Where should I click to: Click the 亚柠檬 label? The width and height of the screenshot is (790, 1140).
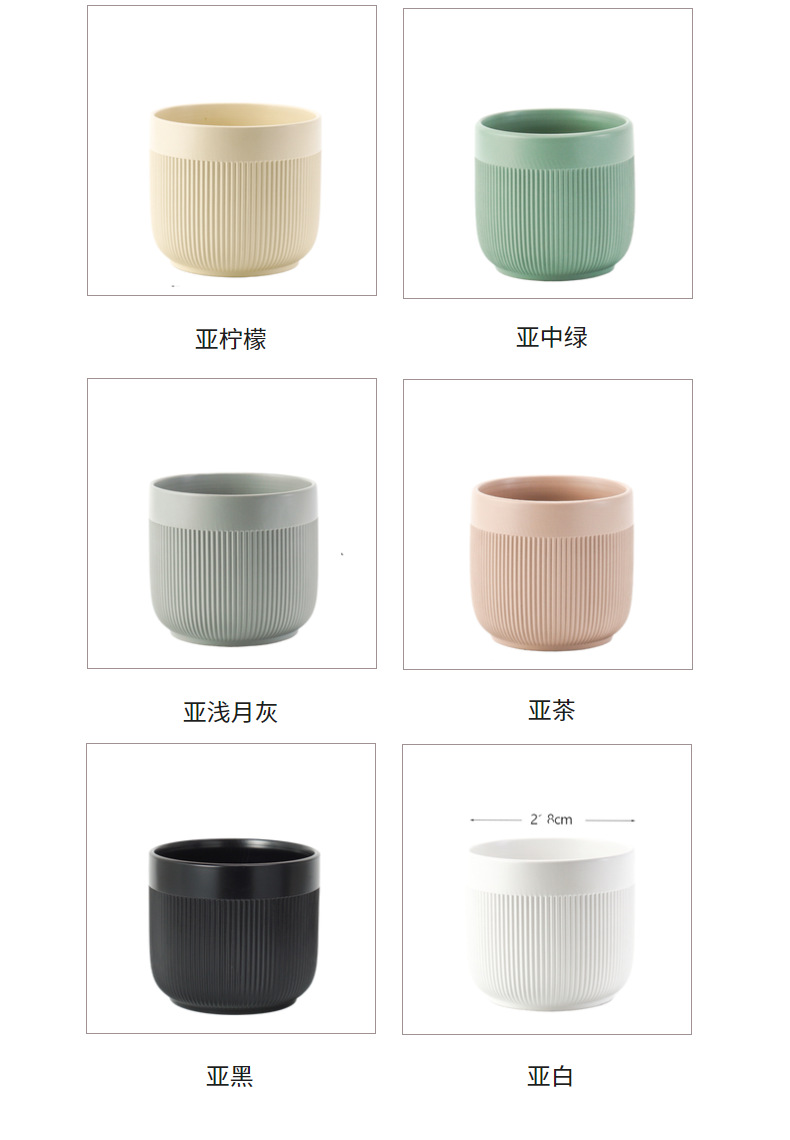click(x=231, y=340)
